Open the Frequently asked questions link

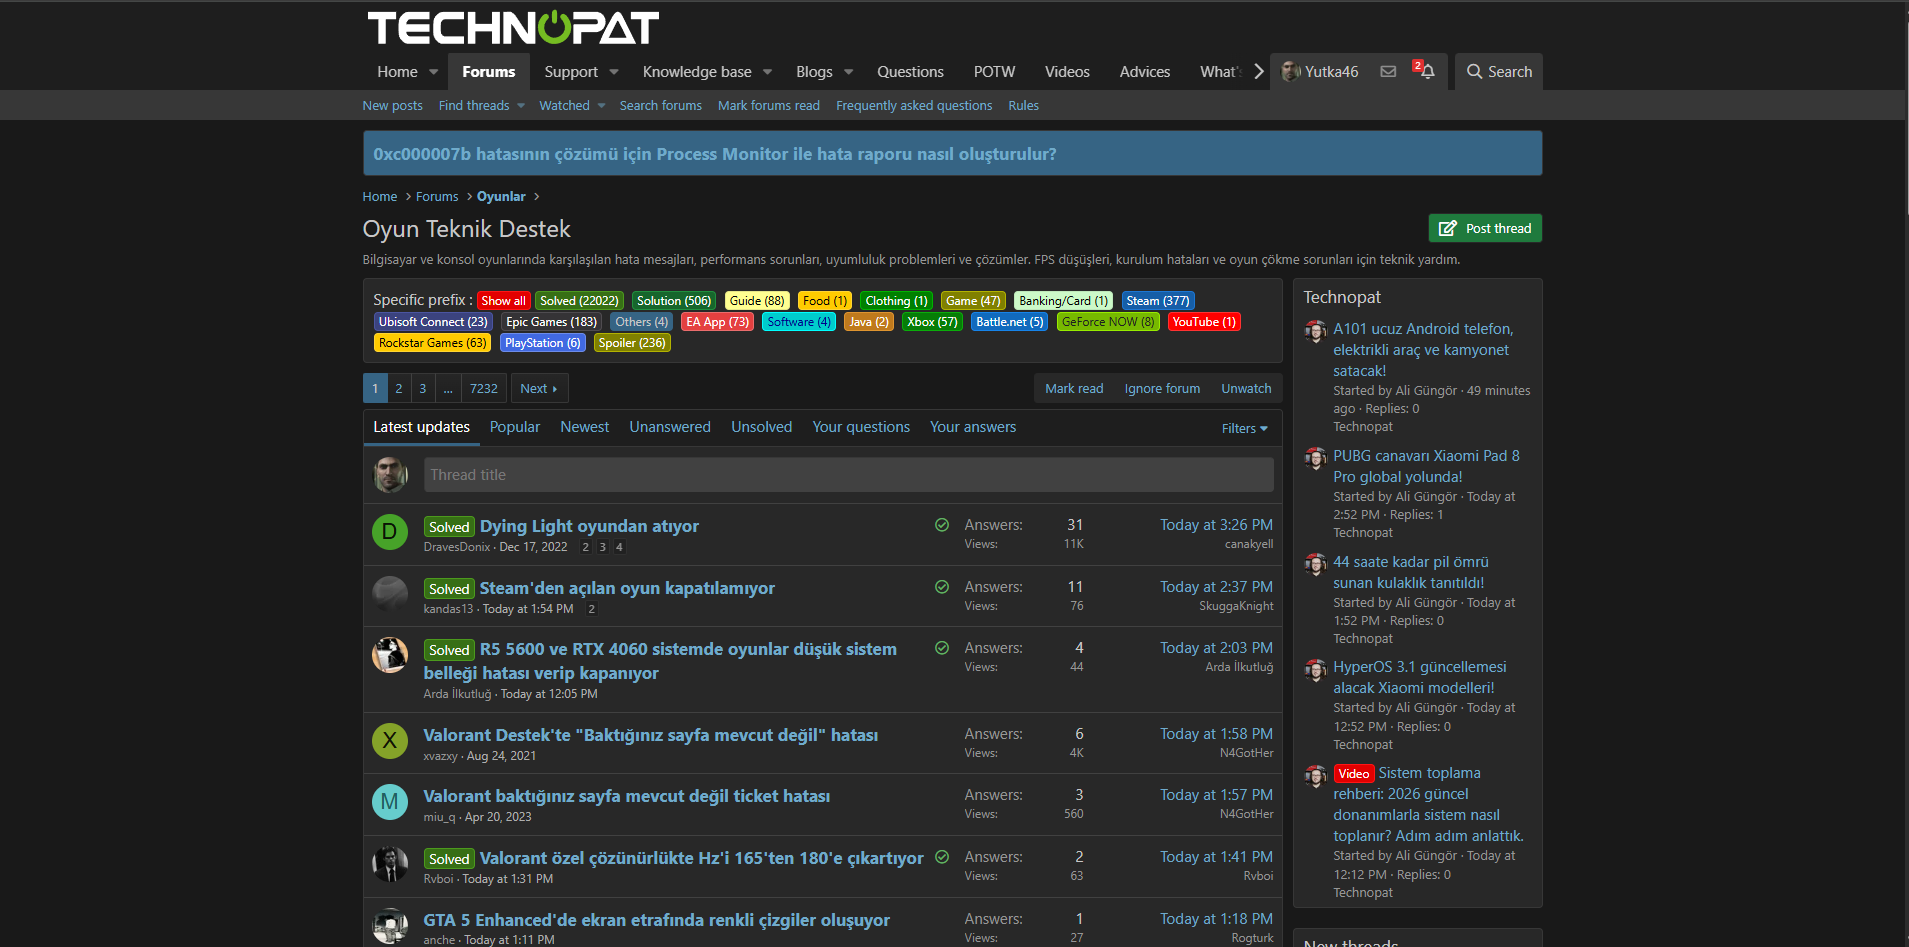click(914, 106)
